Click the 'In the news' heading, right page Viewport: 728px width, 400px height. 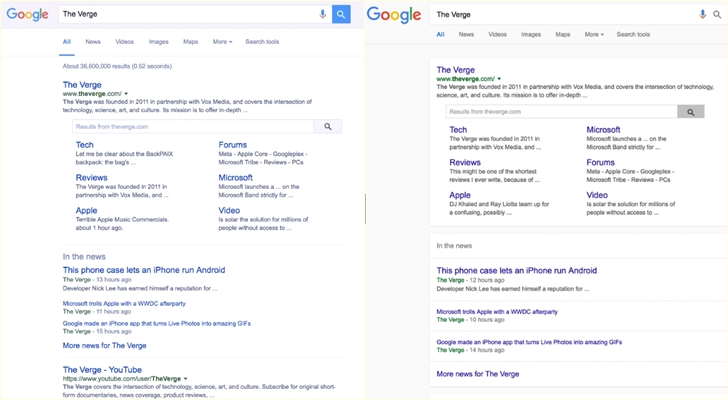[454, 246]
